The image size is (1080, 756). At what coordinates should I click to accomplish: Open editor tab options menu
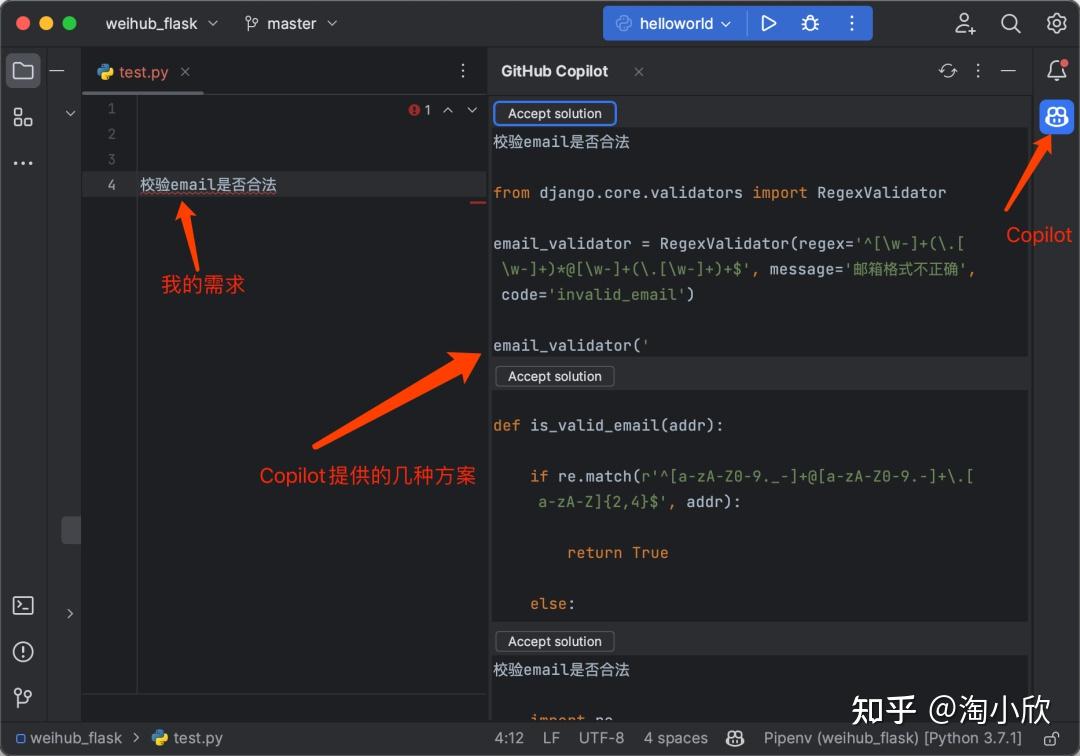click(x=463, y=71)
